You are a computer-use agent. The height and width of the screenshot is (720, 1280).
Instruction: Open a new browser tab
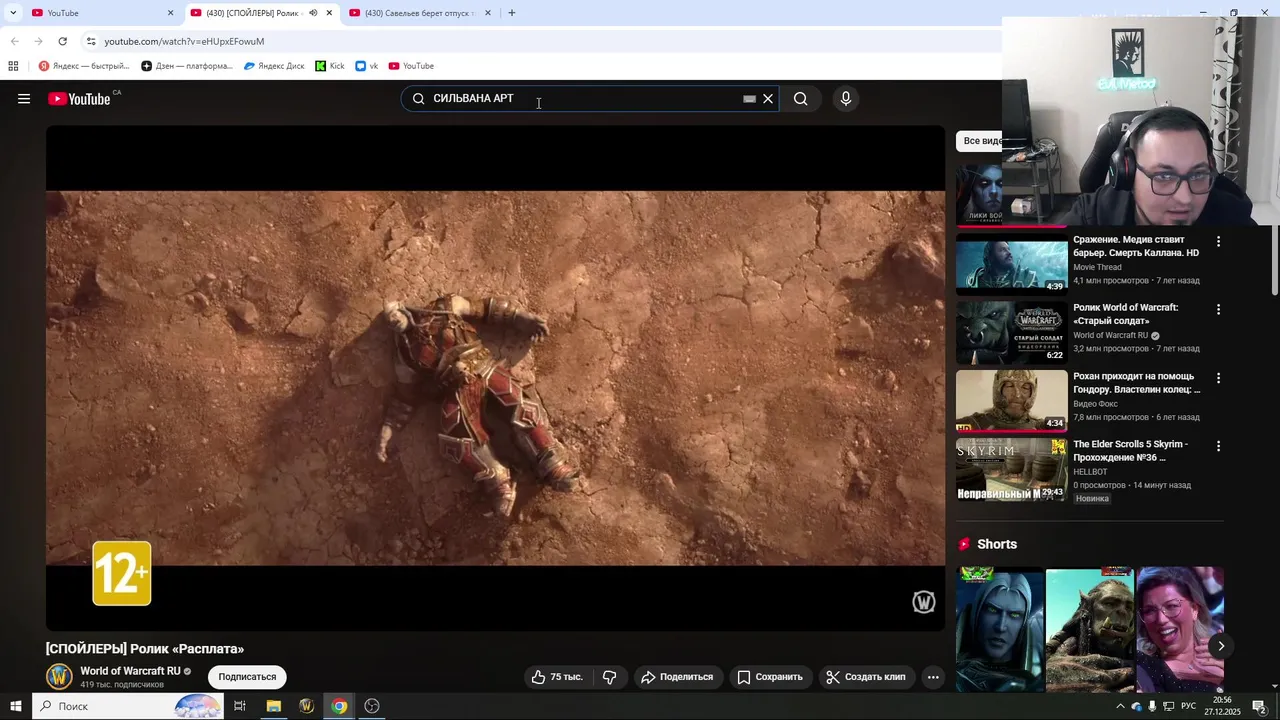512,13
